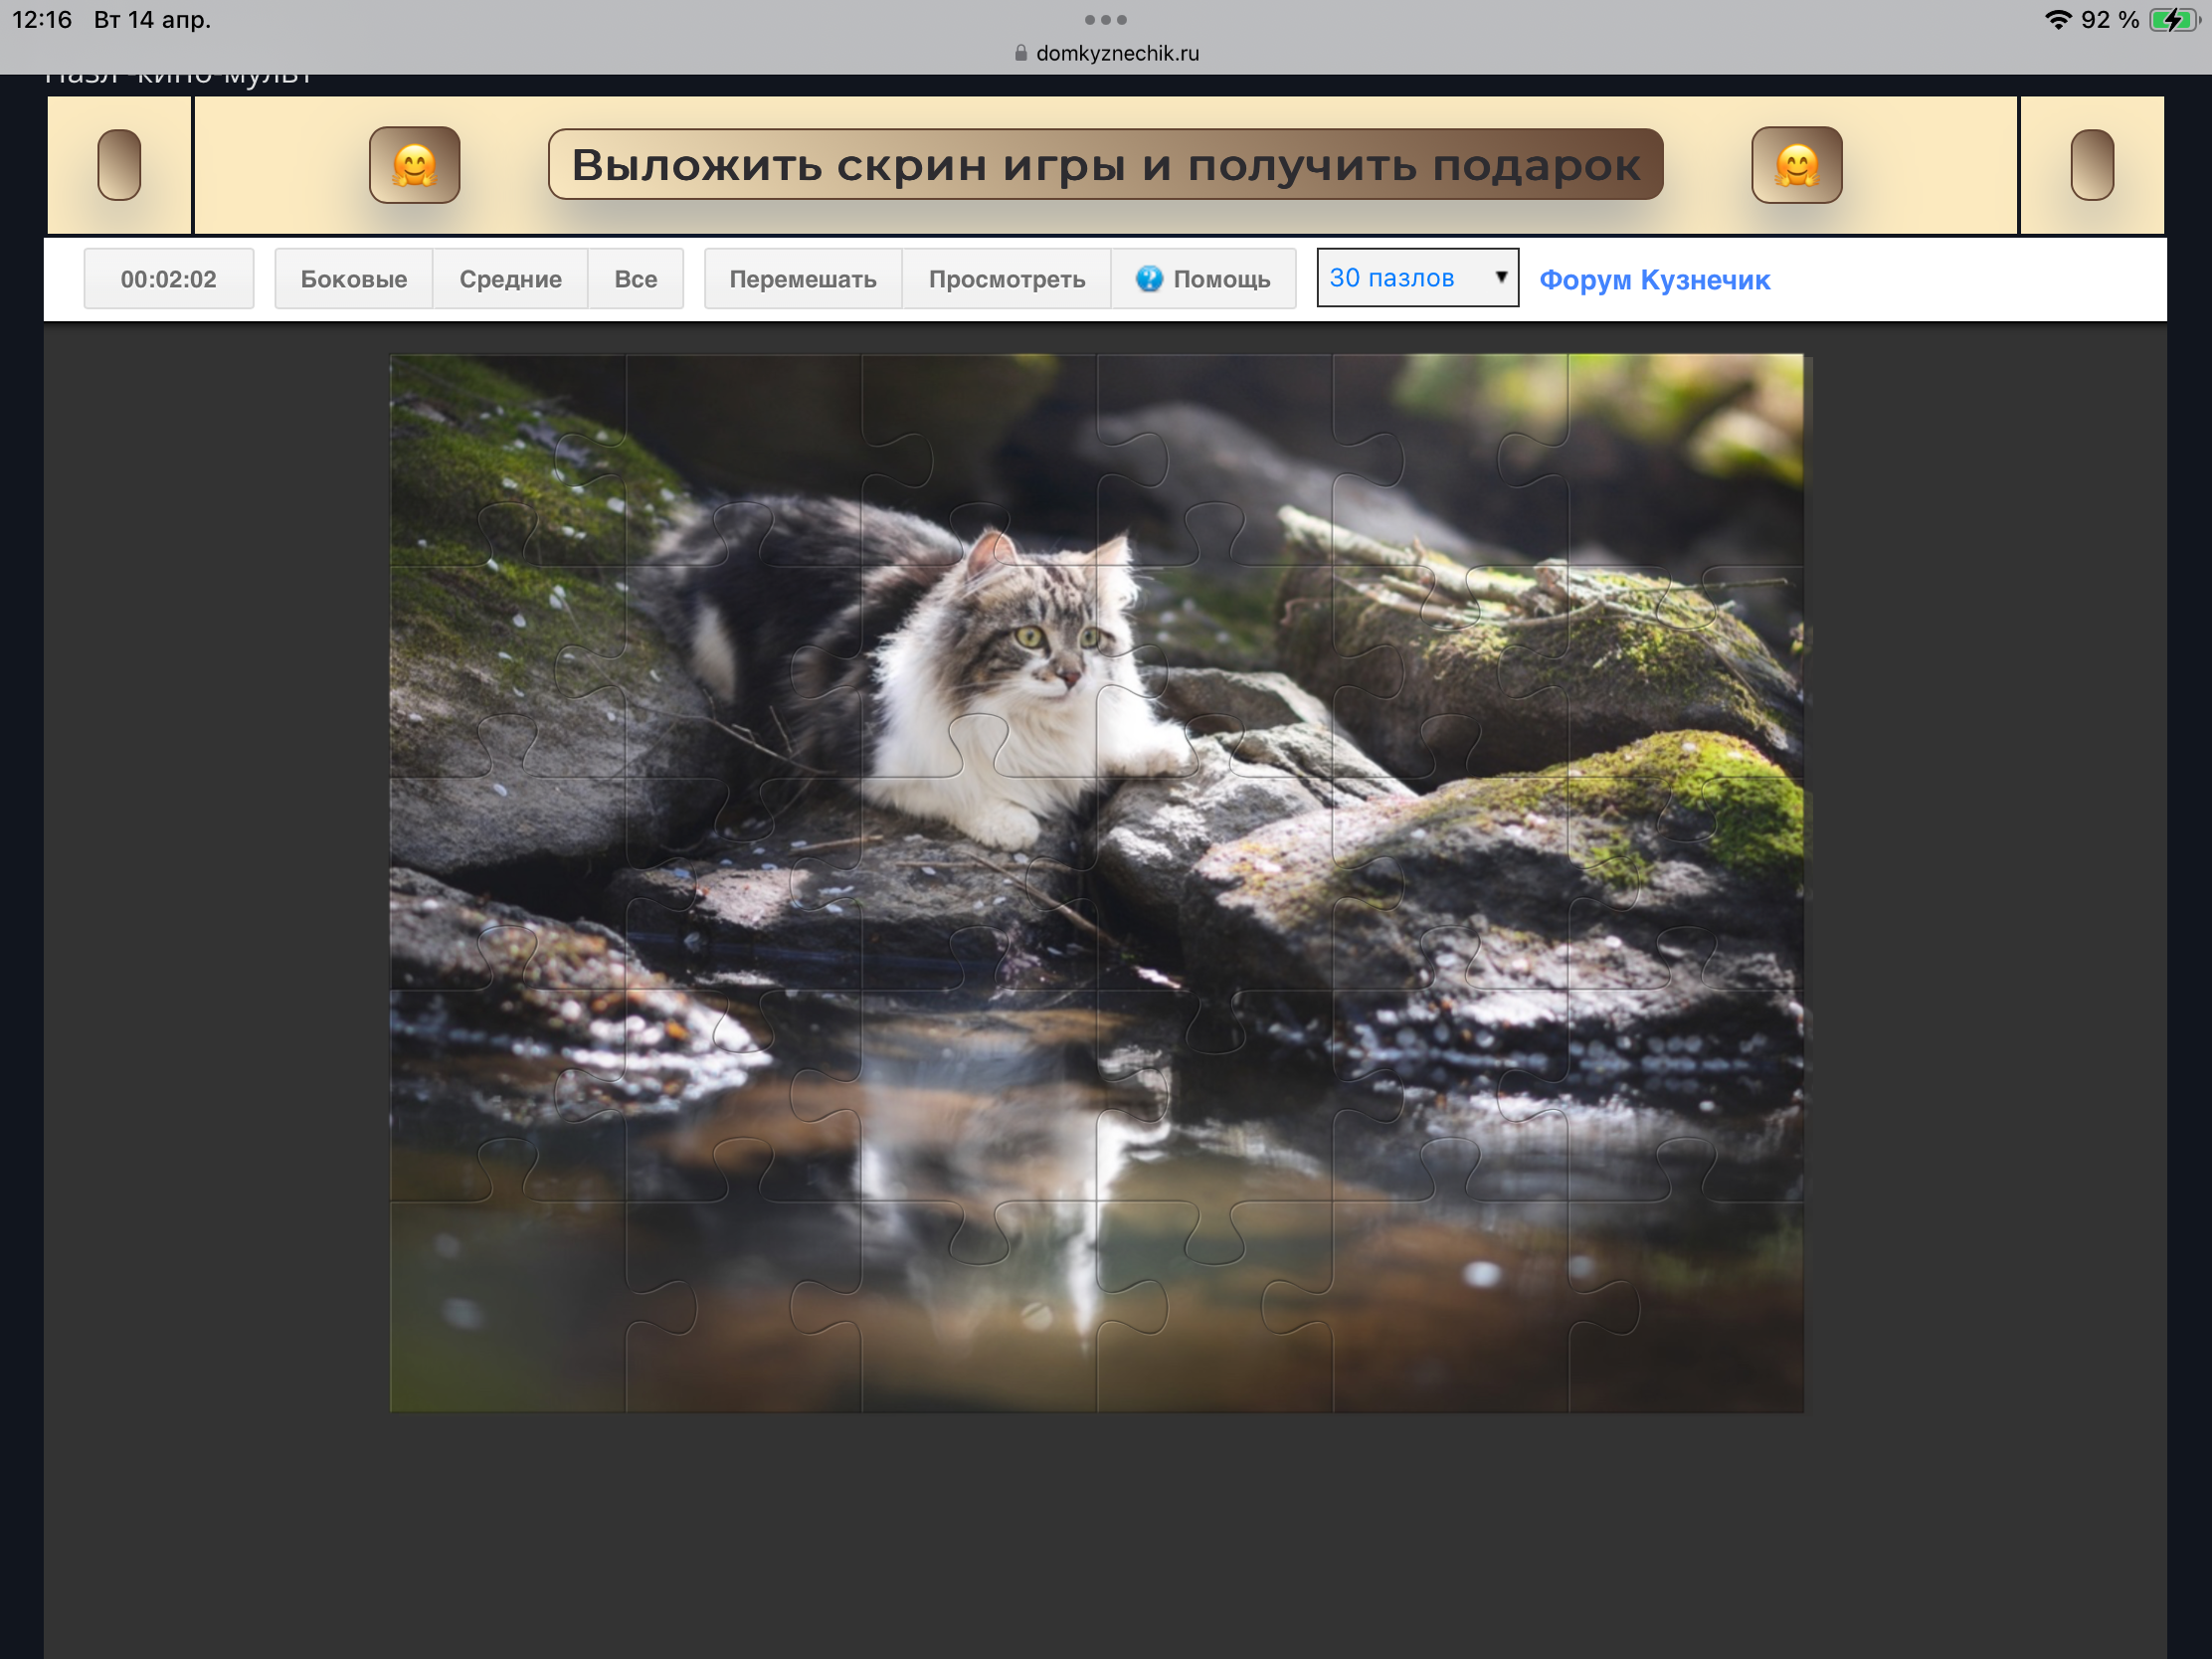The height and width of the screenshot is (1659, 2212).
Task: Click the 00:02:02 timer display
Action: (x=168, y=279)
